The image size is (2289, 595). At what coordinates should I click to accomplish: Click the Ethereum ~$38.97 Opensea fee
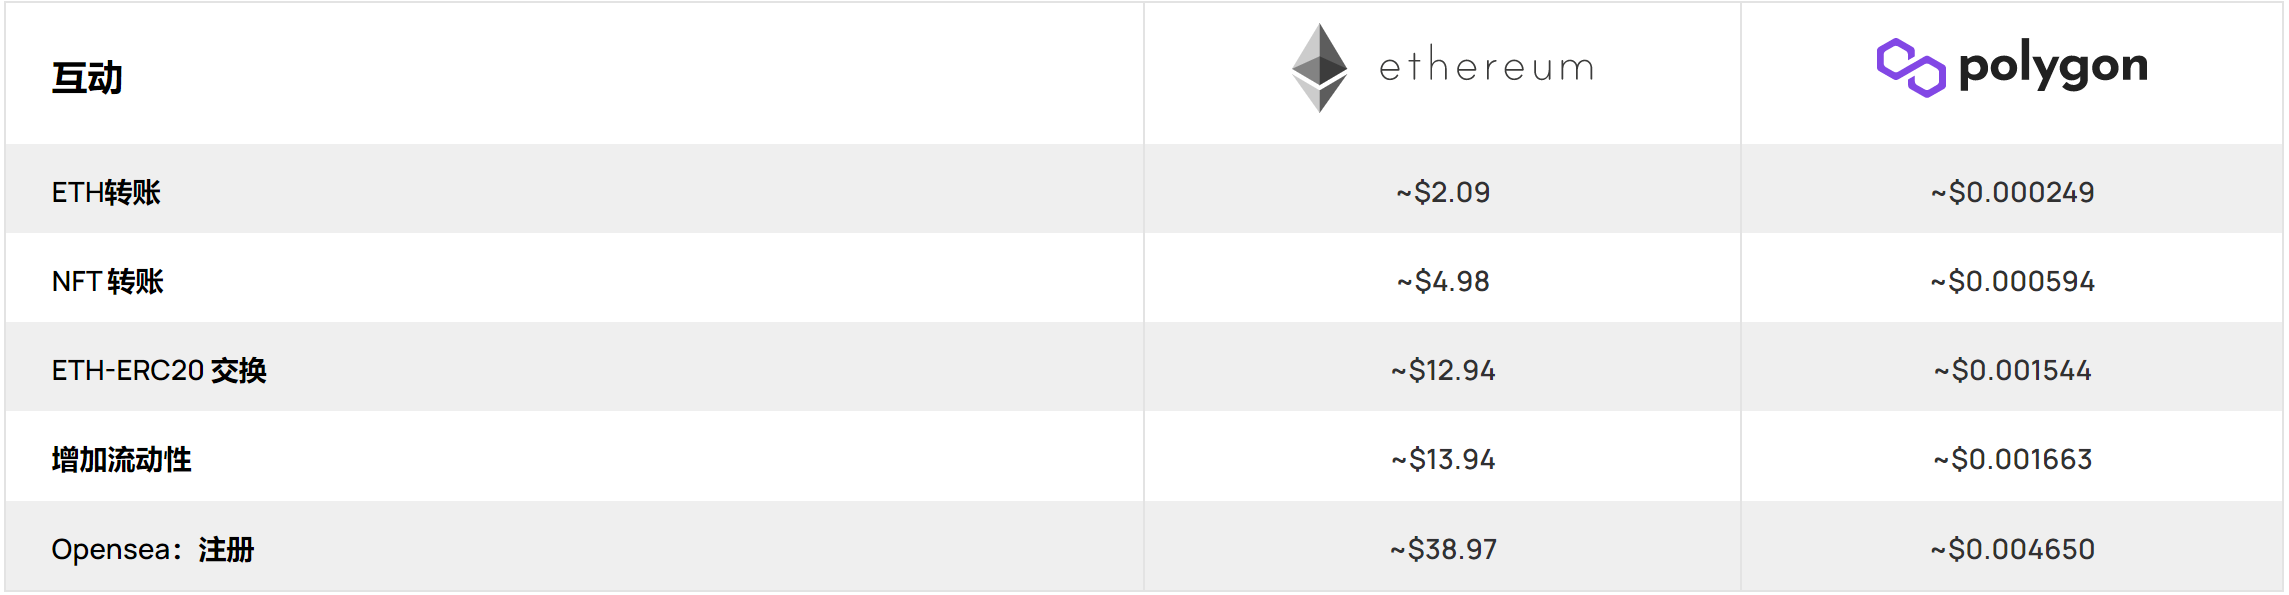[1443, 549]
